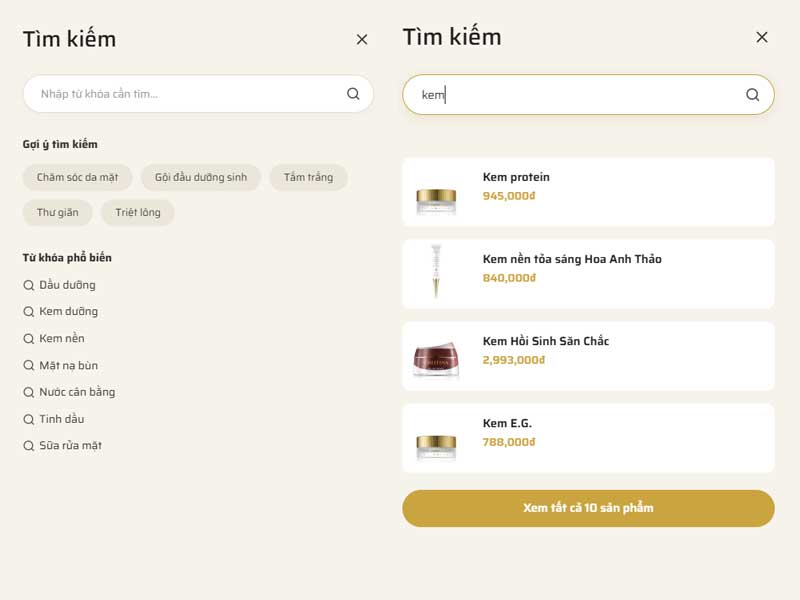View the Kem nền tỏa sáng Hoa Anh Thảo product

pyautogui.click(x=588, y=274)
